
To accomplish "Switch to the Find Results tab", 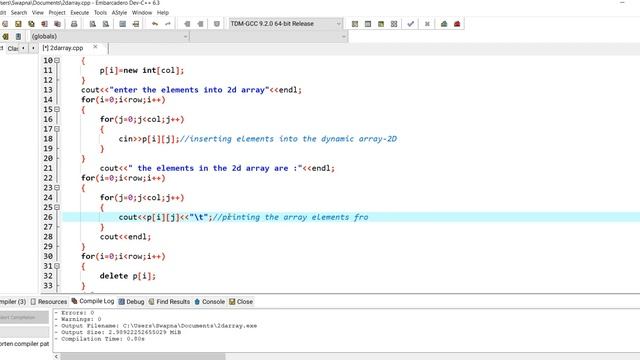I will click(169, 302).
